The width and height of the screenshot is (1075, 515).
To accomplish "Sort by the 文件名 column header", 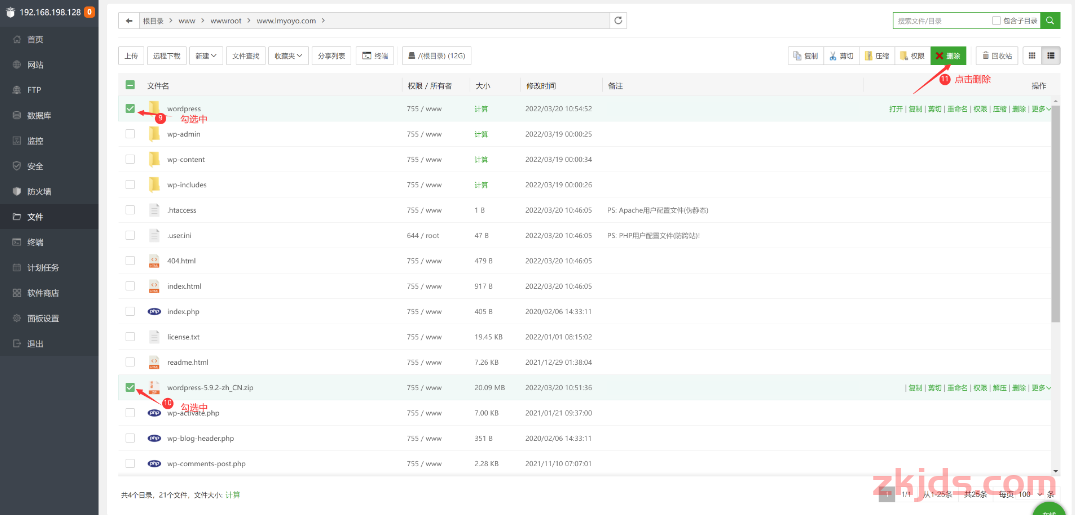I will click(x=158, y=86).
